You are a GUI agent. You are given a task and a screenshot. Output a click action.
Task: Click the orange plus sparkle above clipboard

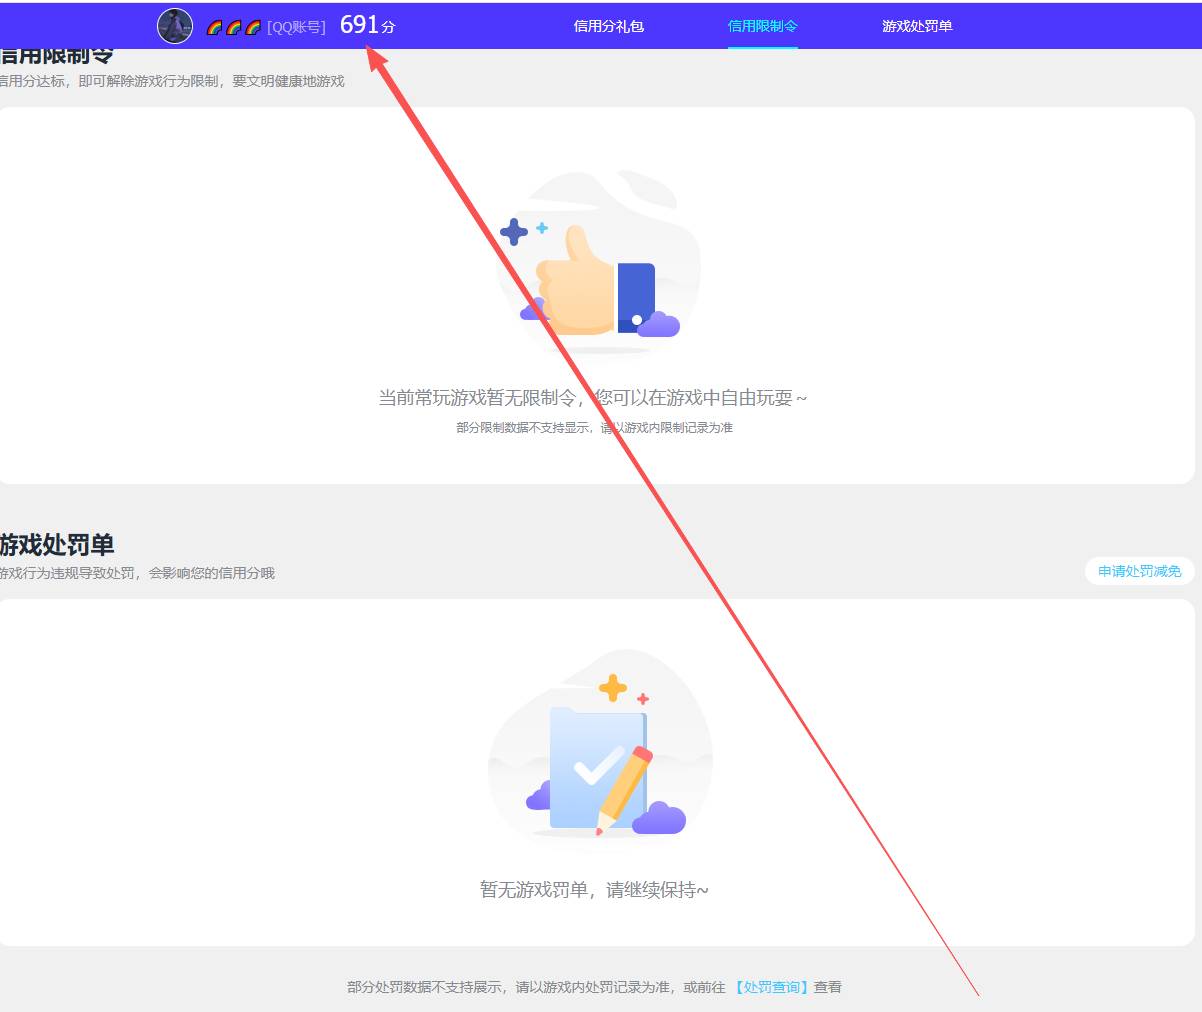pyautogui.click(x=612, y=688)
